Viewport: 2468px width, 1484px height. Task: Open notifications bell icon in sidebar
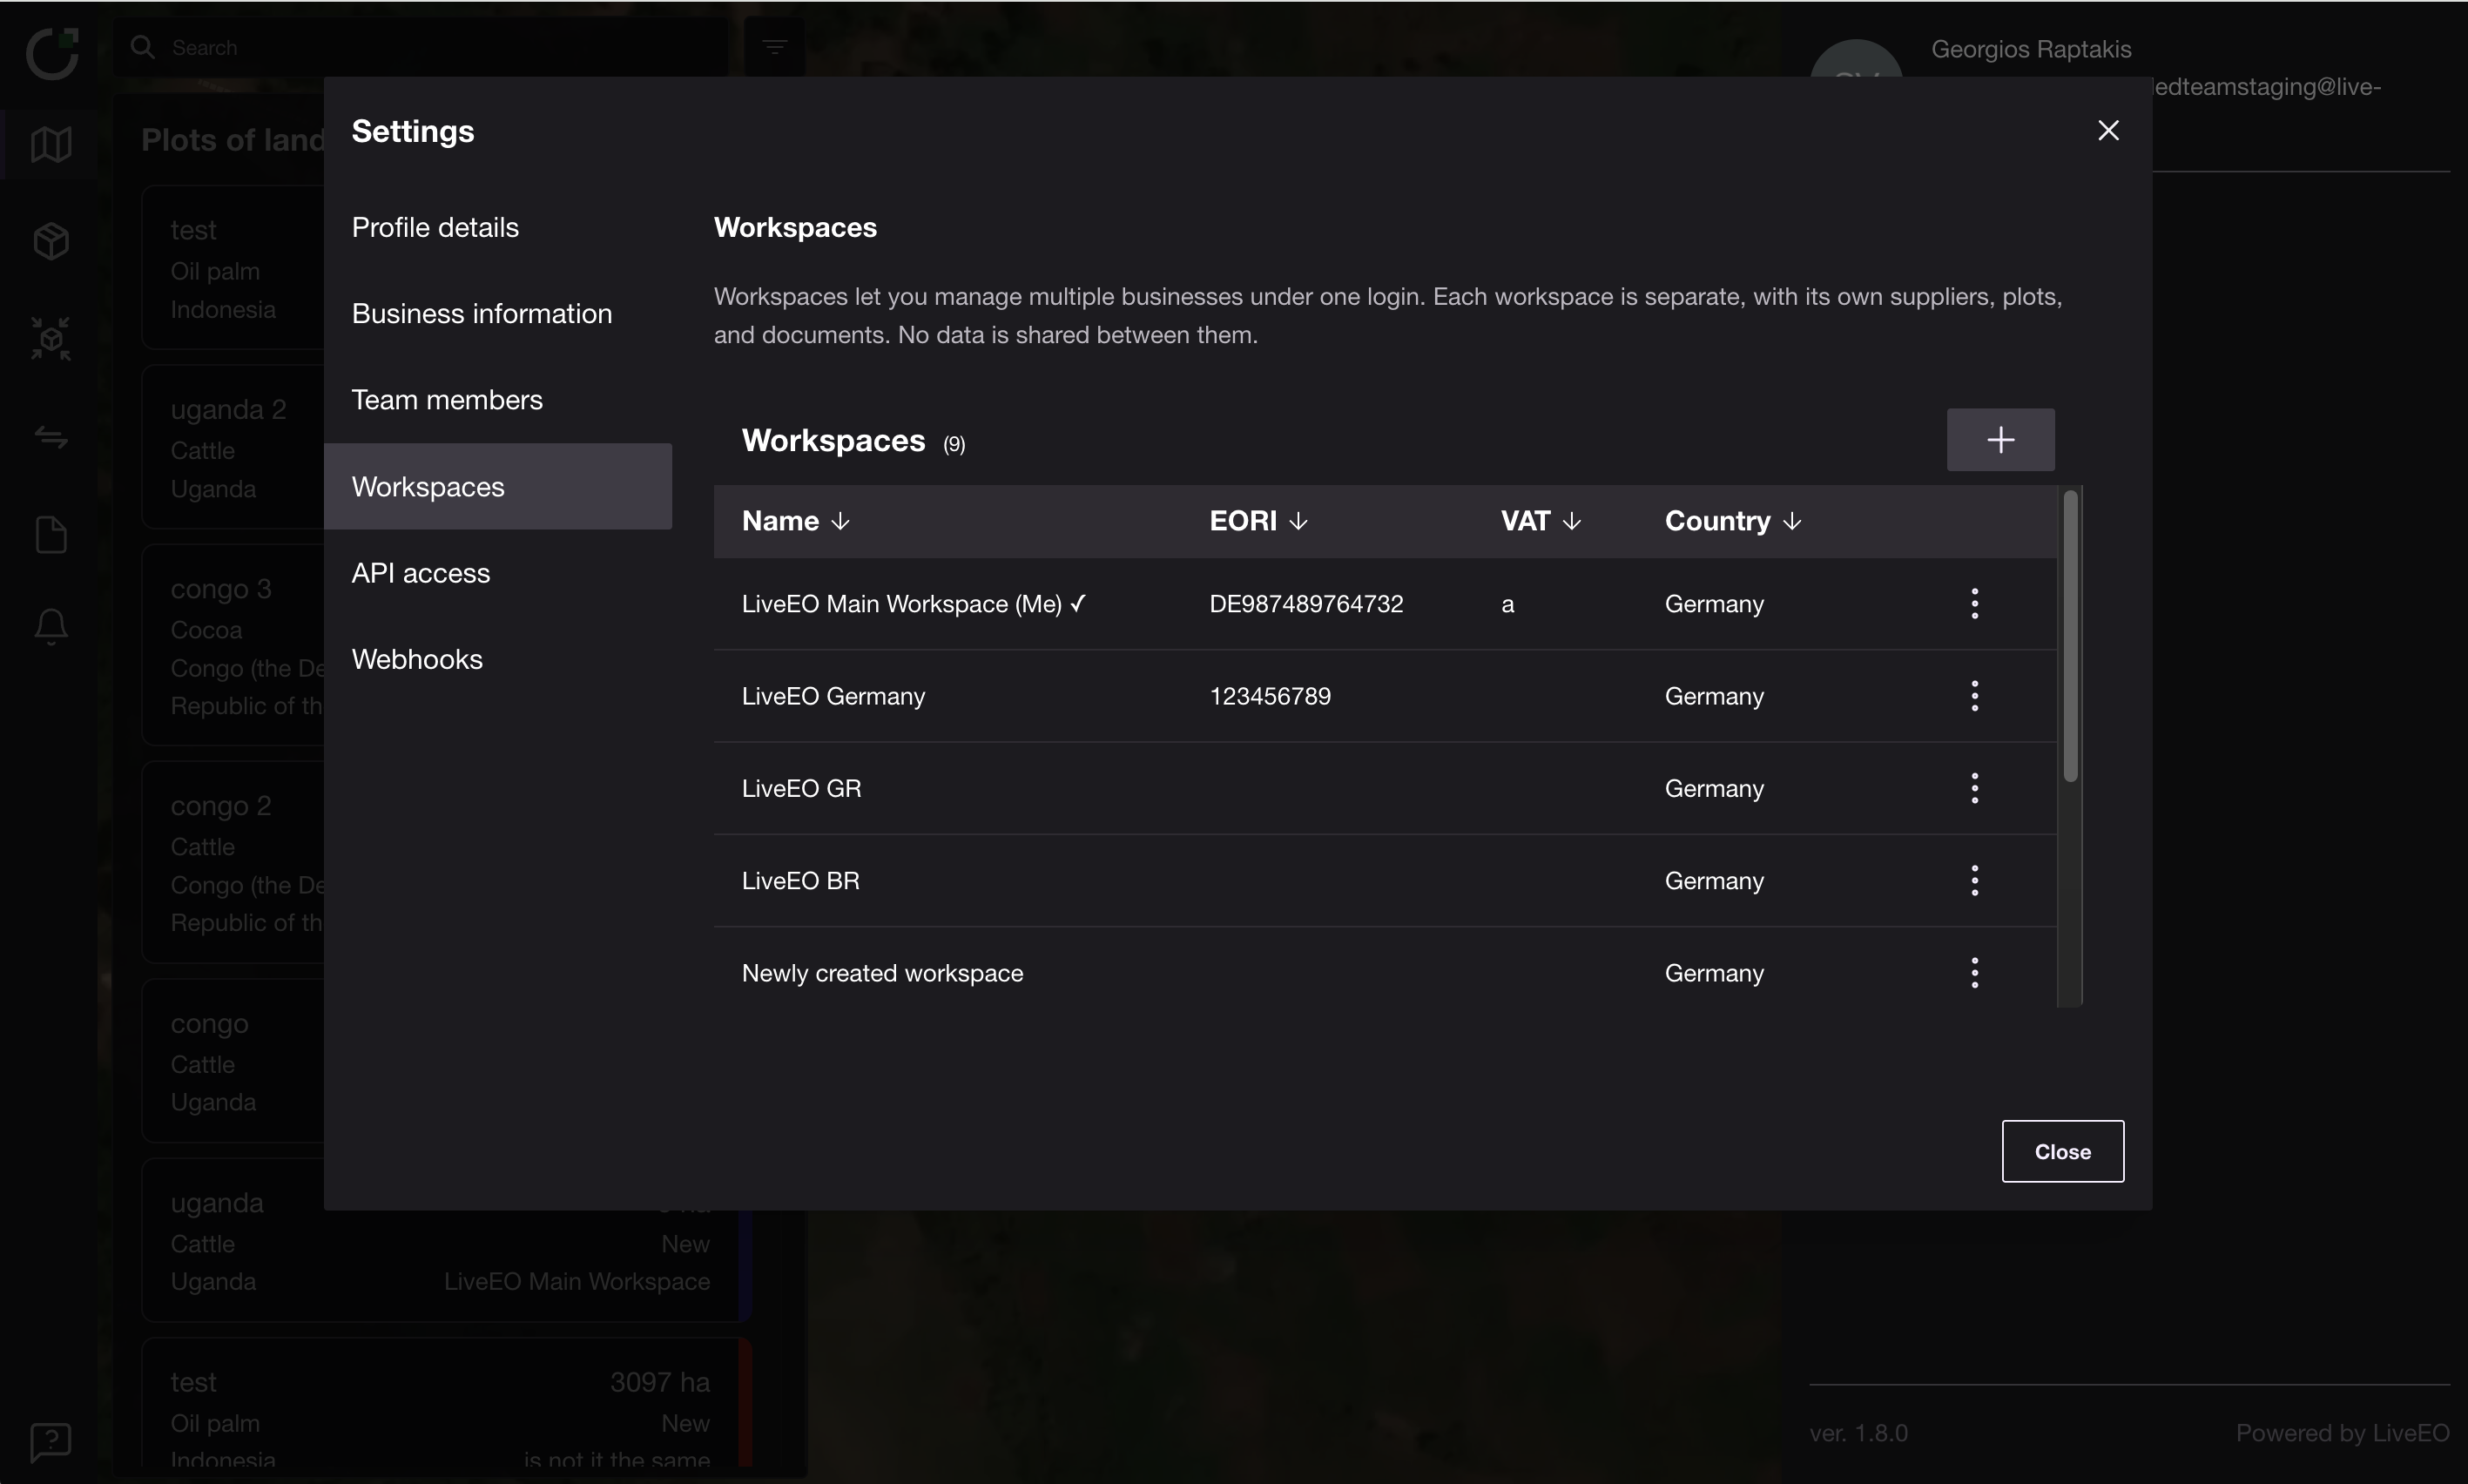[51, 627]
